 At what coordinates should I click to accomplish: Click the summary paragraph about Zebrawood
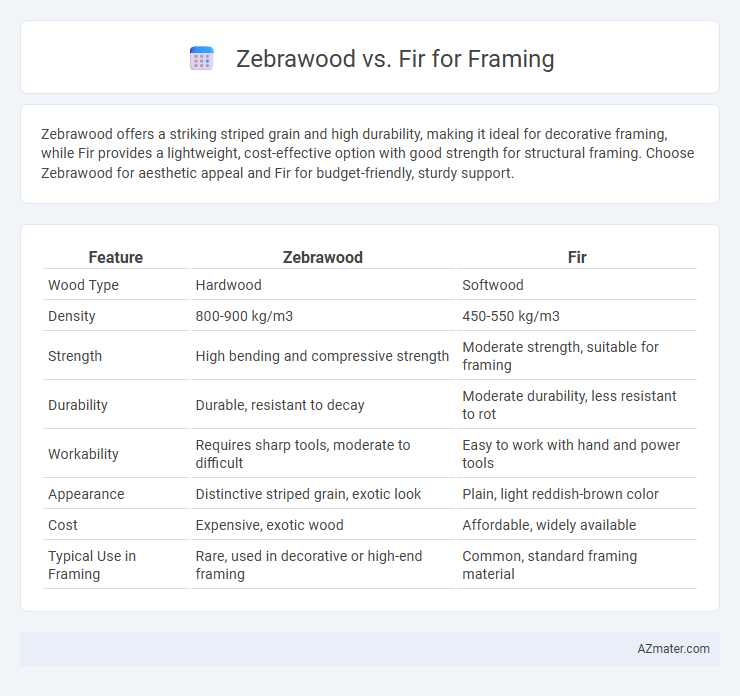point(368,153)
